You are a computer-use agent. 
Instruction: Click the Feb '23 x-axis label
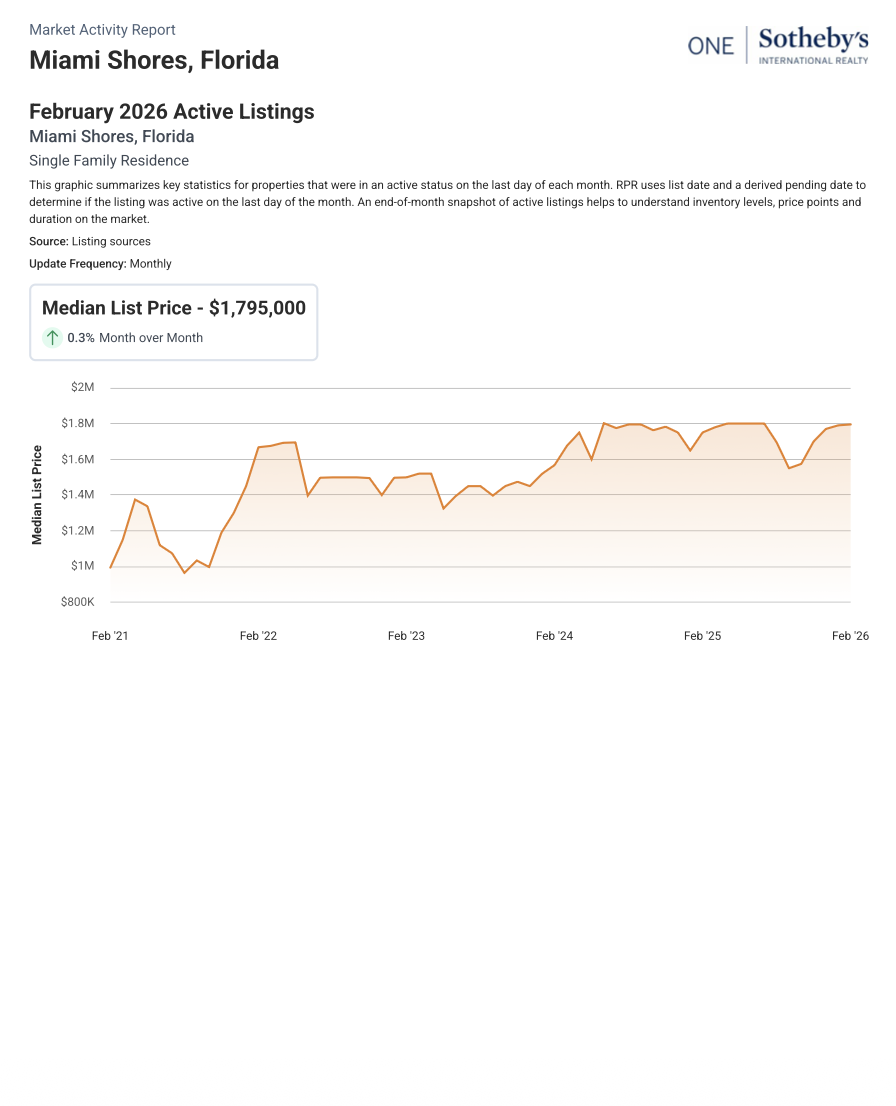pyautogui.click(x=406, y=636)
